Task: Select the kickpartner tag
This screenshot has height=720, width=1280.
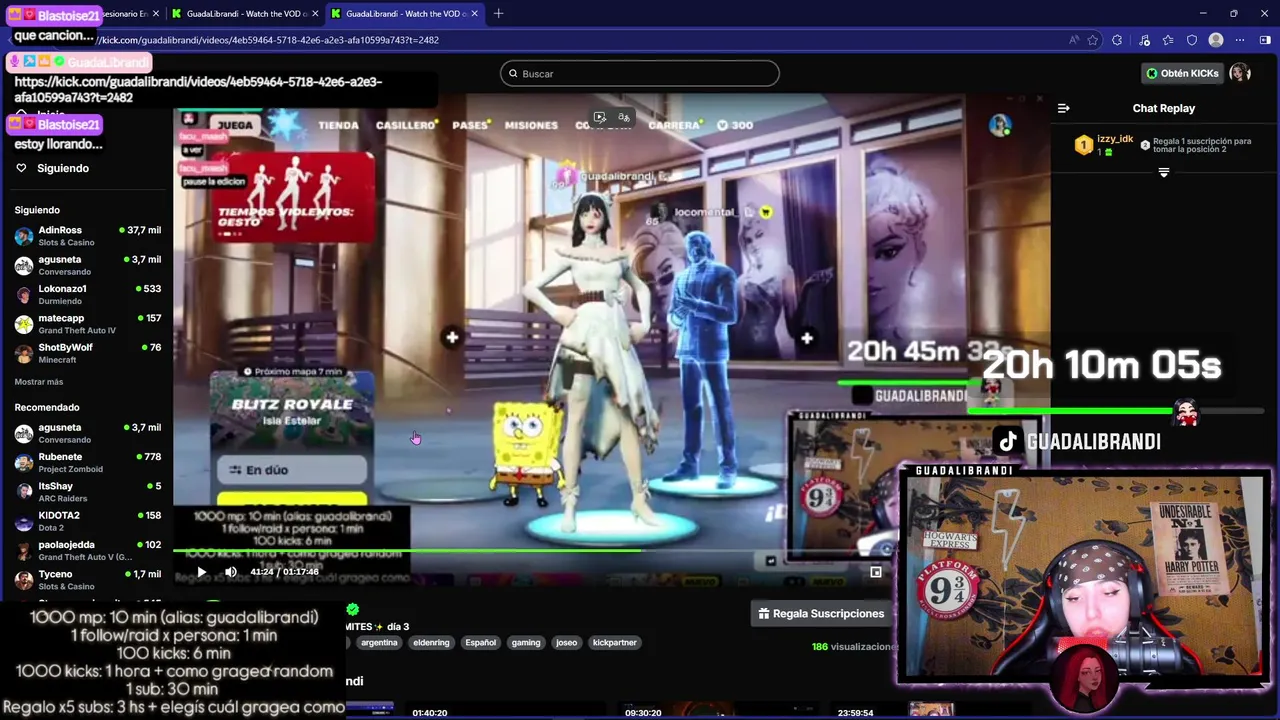Action: pos(614,642)
